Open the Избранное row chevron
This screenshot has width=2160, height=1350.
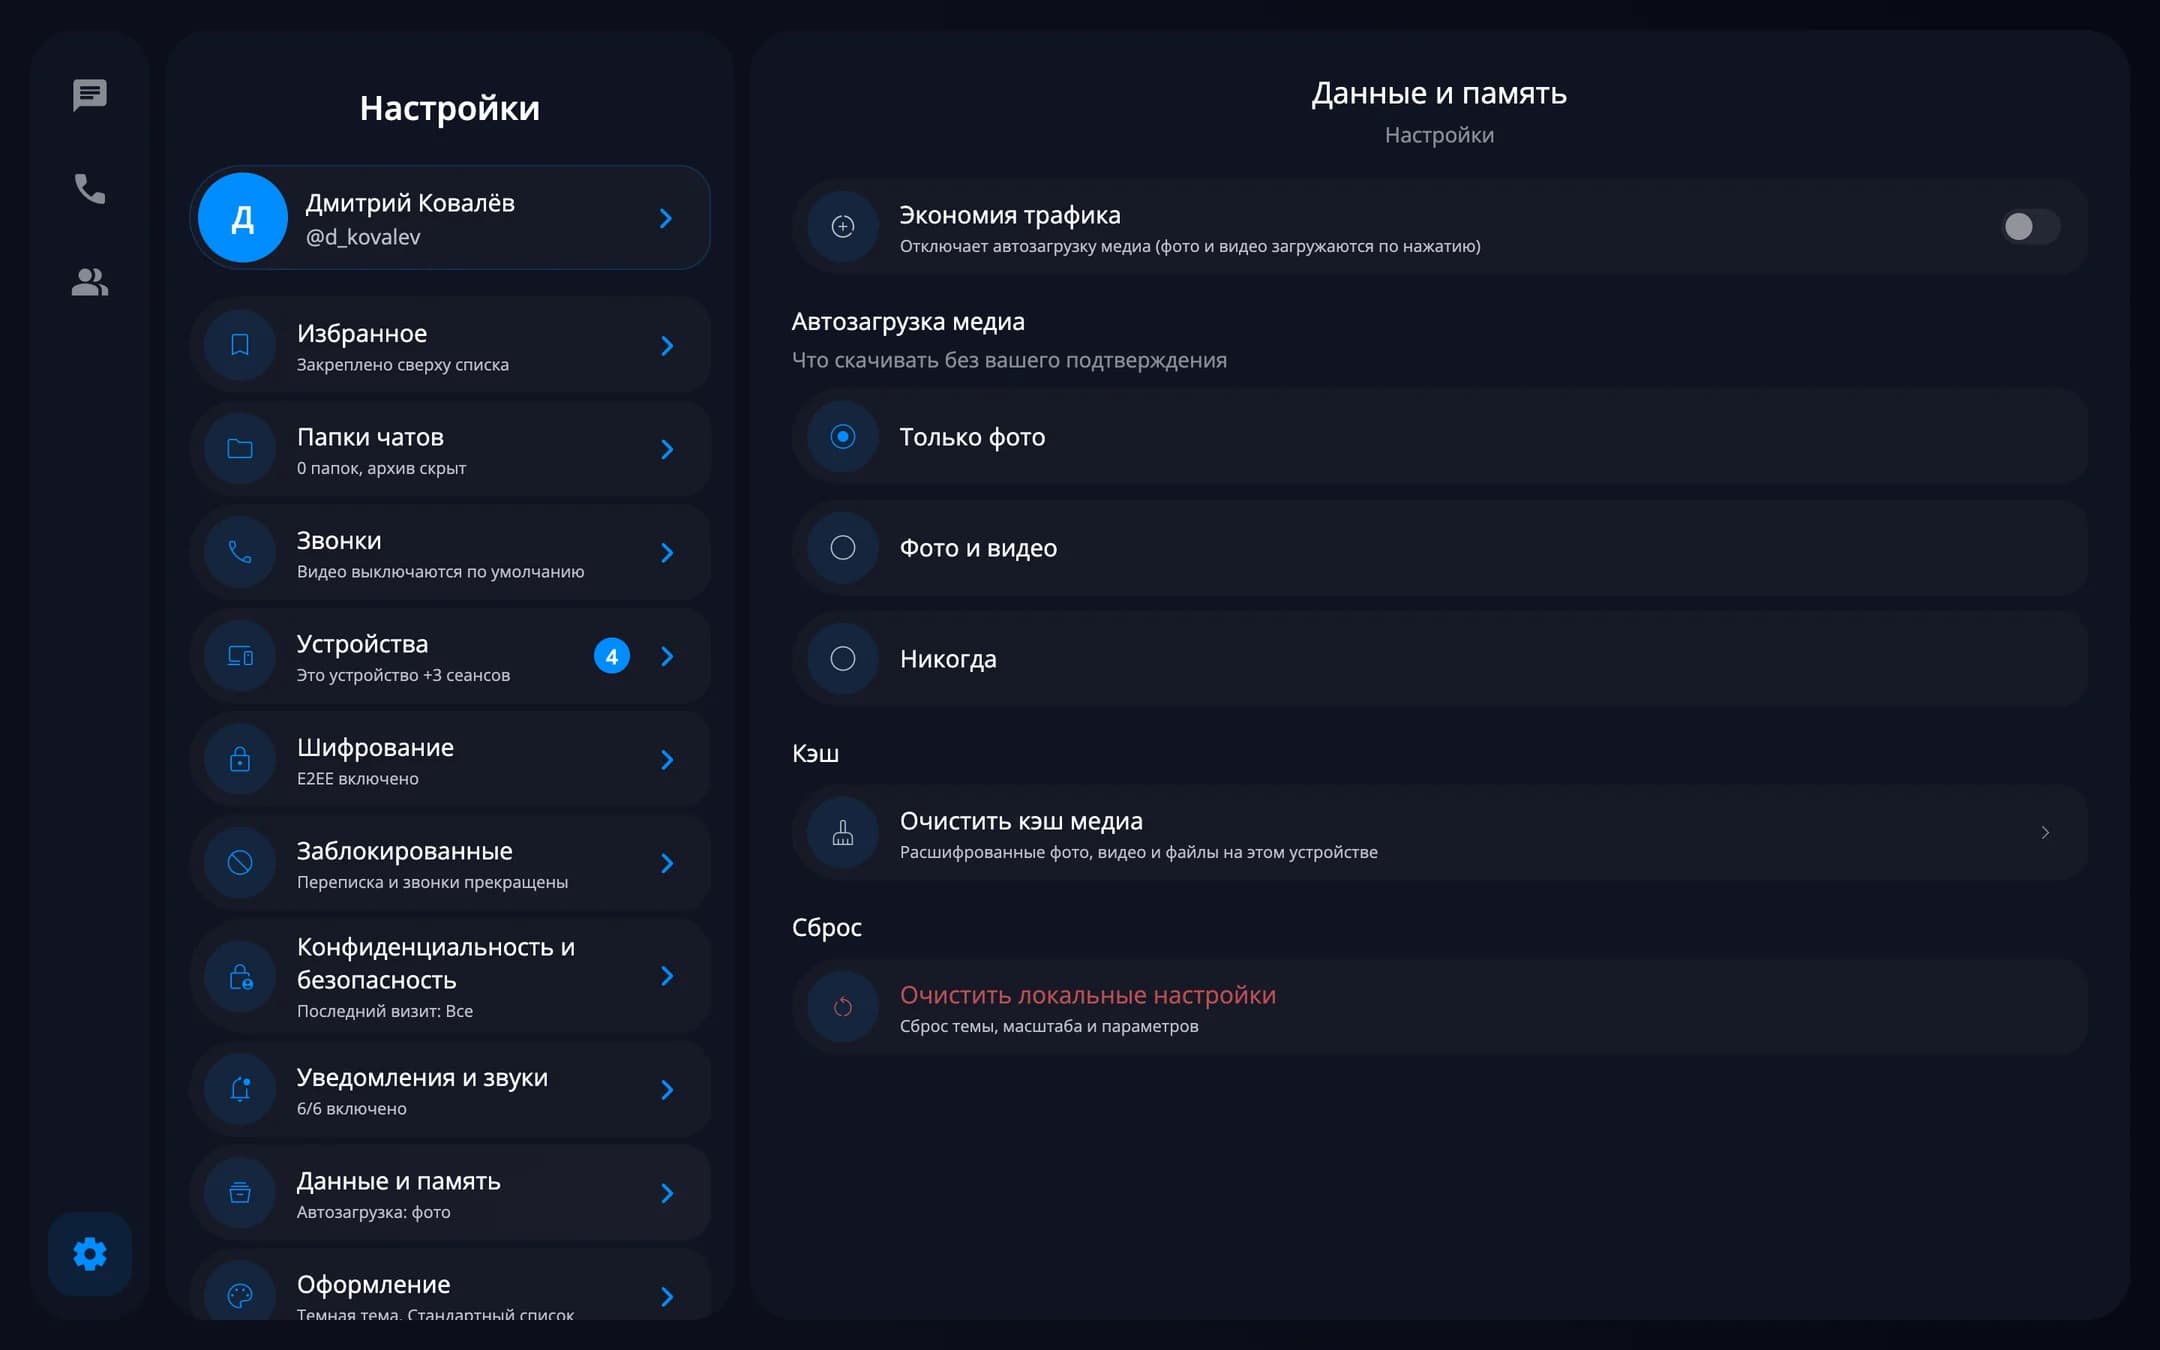click(667, 346)
